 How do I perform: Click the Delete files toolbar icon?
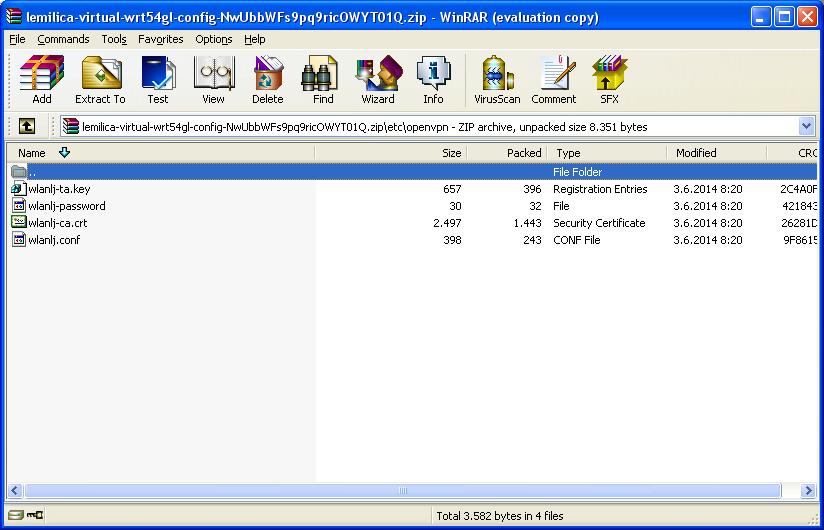pos(267,80)
